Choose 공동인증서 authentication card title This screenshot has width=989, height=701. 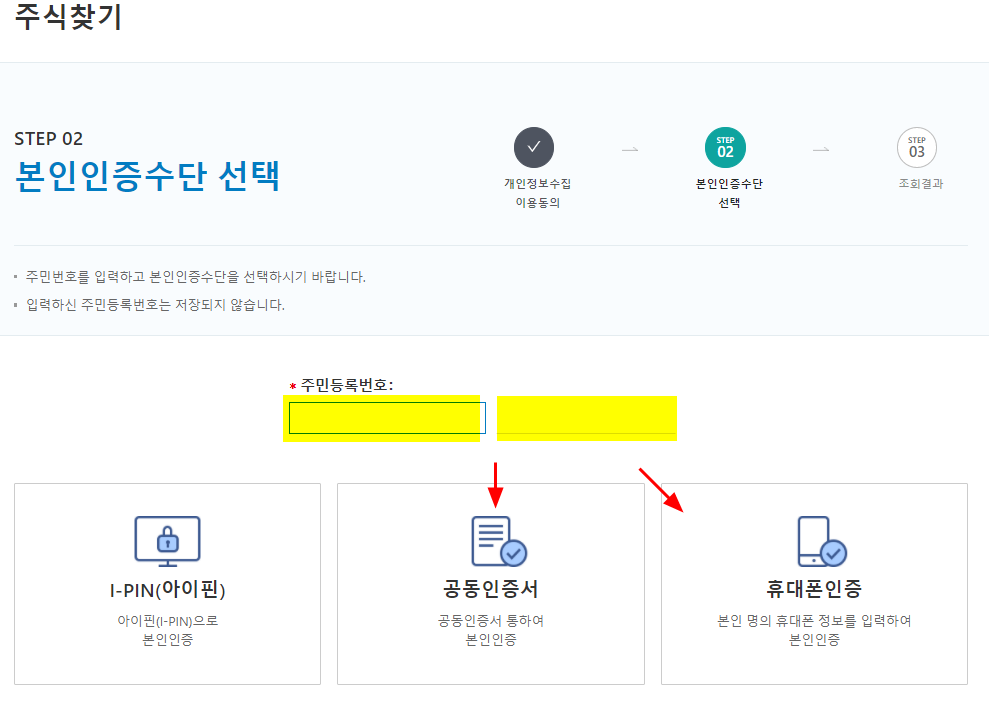491,589
